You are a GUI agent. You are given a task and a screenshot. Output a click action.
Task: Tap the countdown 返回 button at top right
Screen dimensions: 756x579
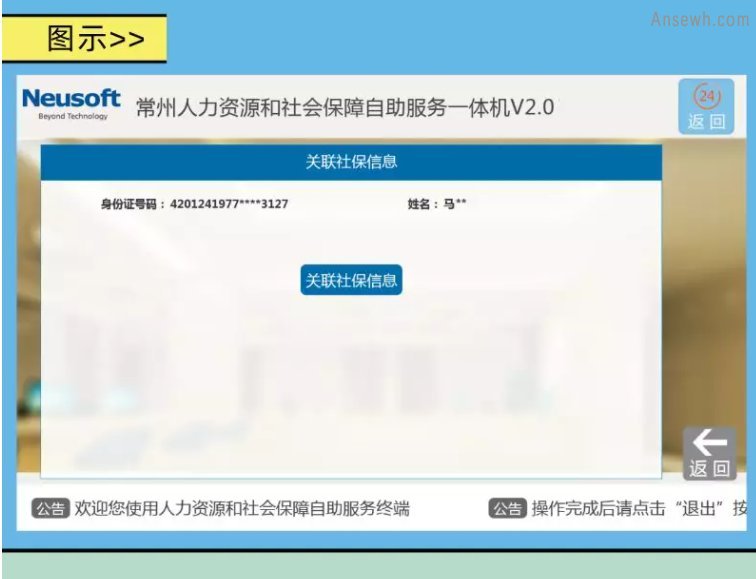pyautogui.click(x=706, y=107)
